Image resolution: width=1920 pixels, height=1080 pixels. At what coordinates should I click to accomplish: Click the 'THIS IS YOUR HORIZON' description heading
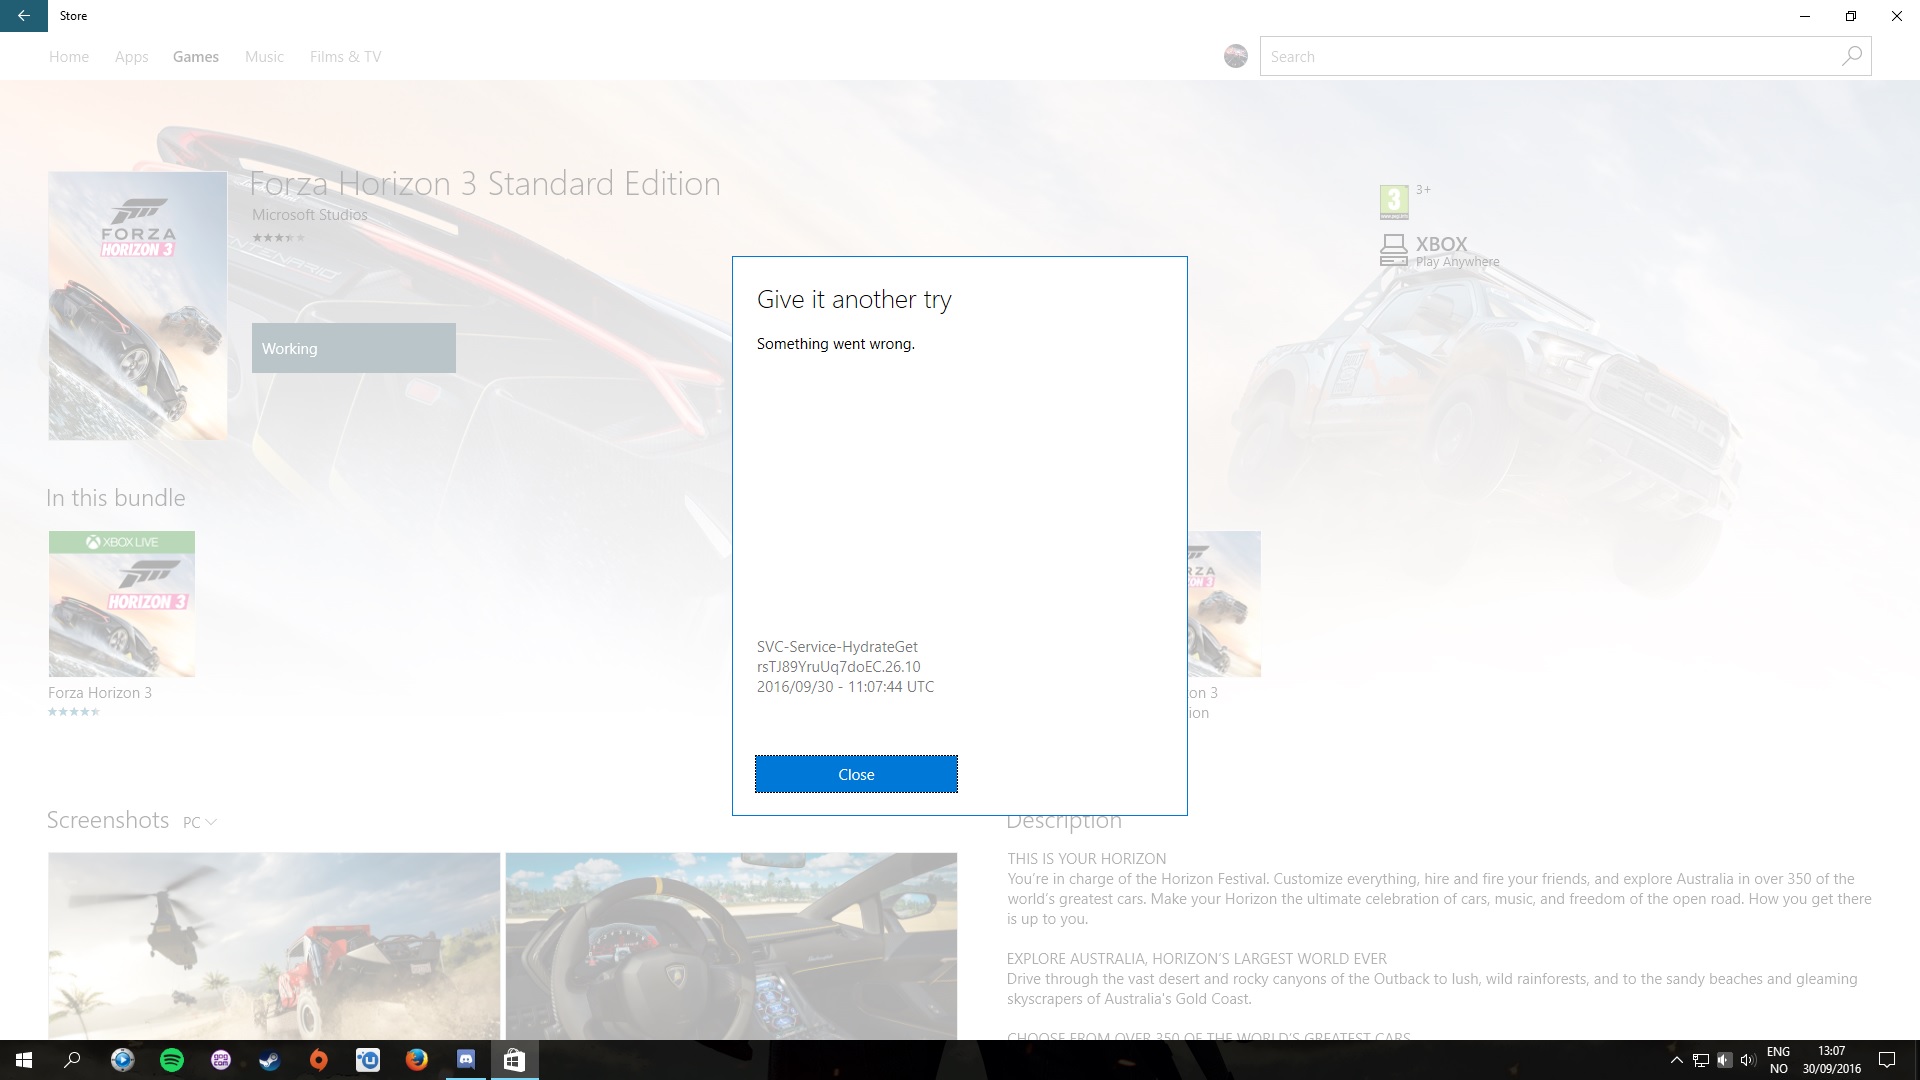1087,859
